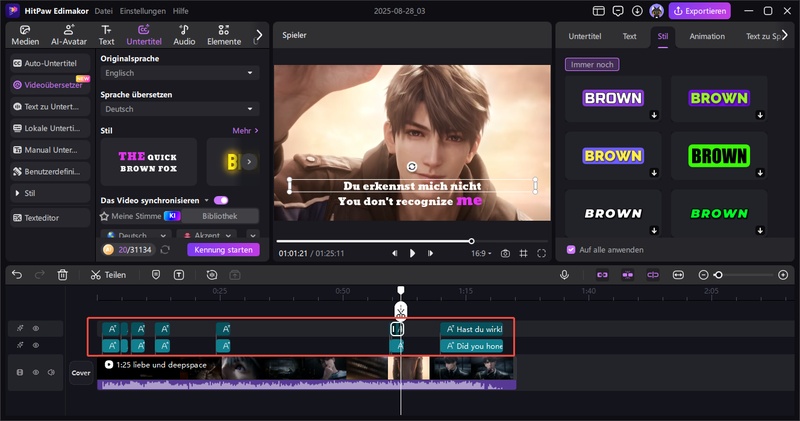The image size is (800, 421).
Task: Open Manual Untertitel option
Action: [50, 150]
